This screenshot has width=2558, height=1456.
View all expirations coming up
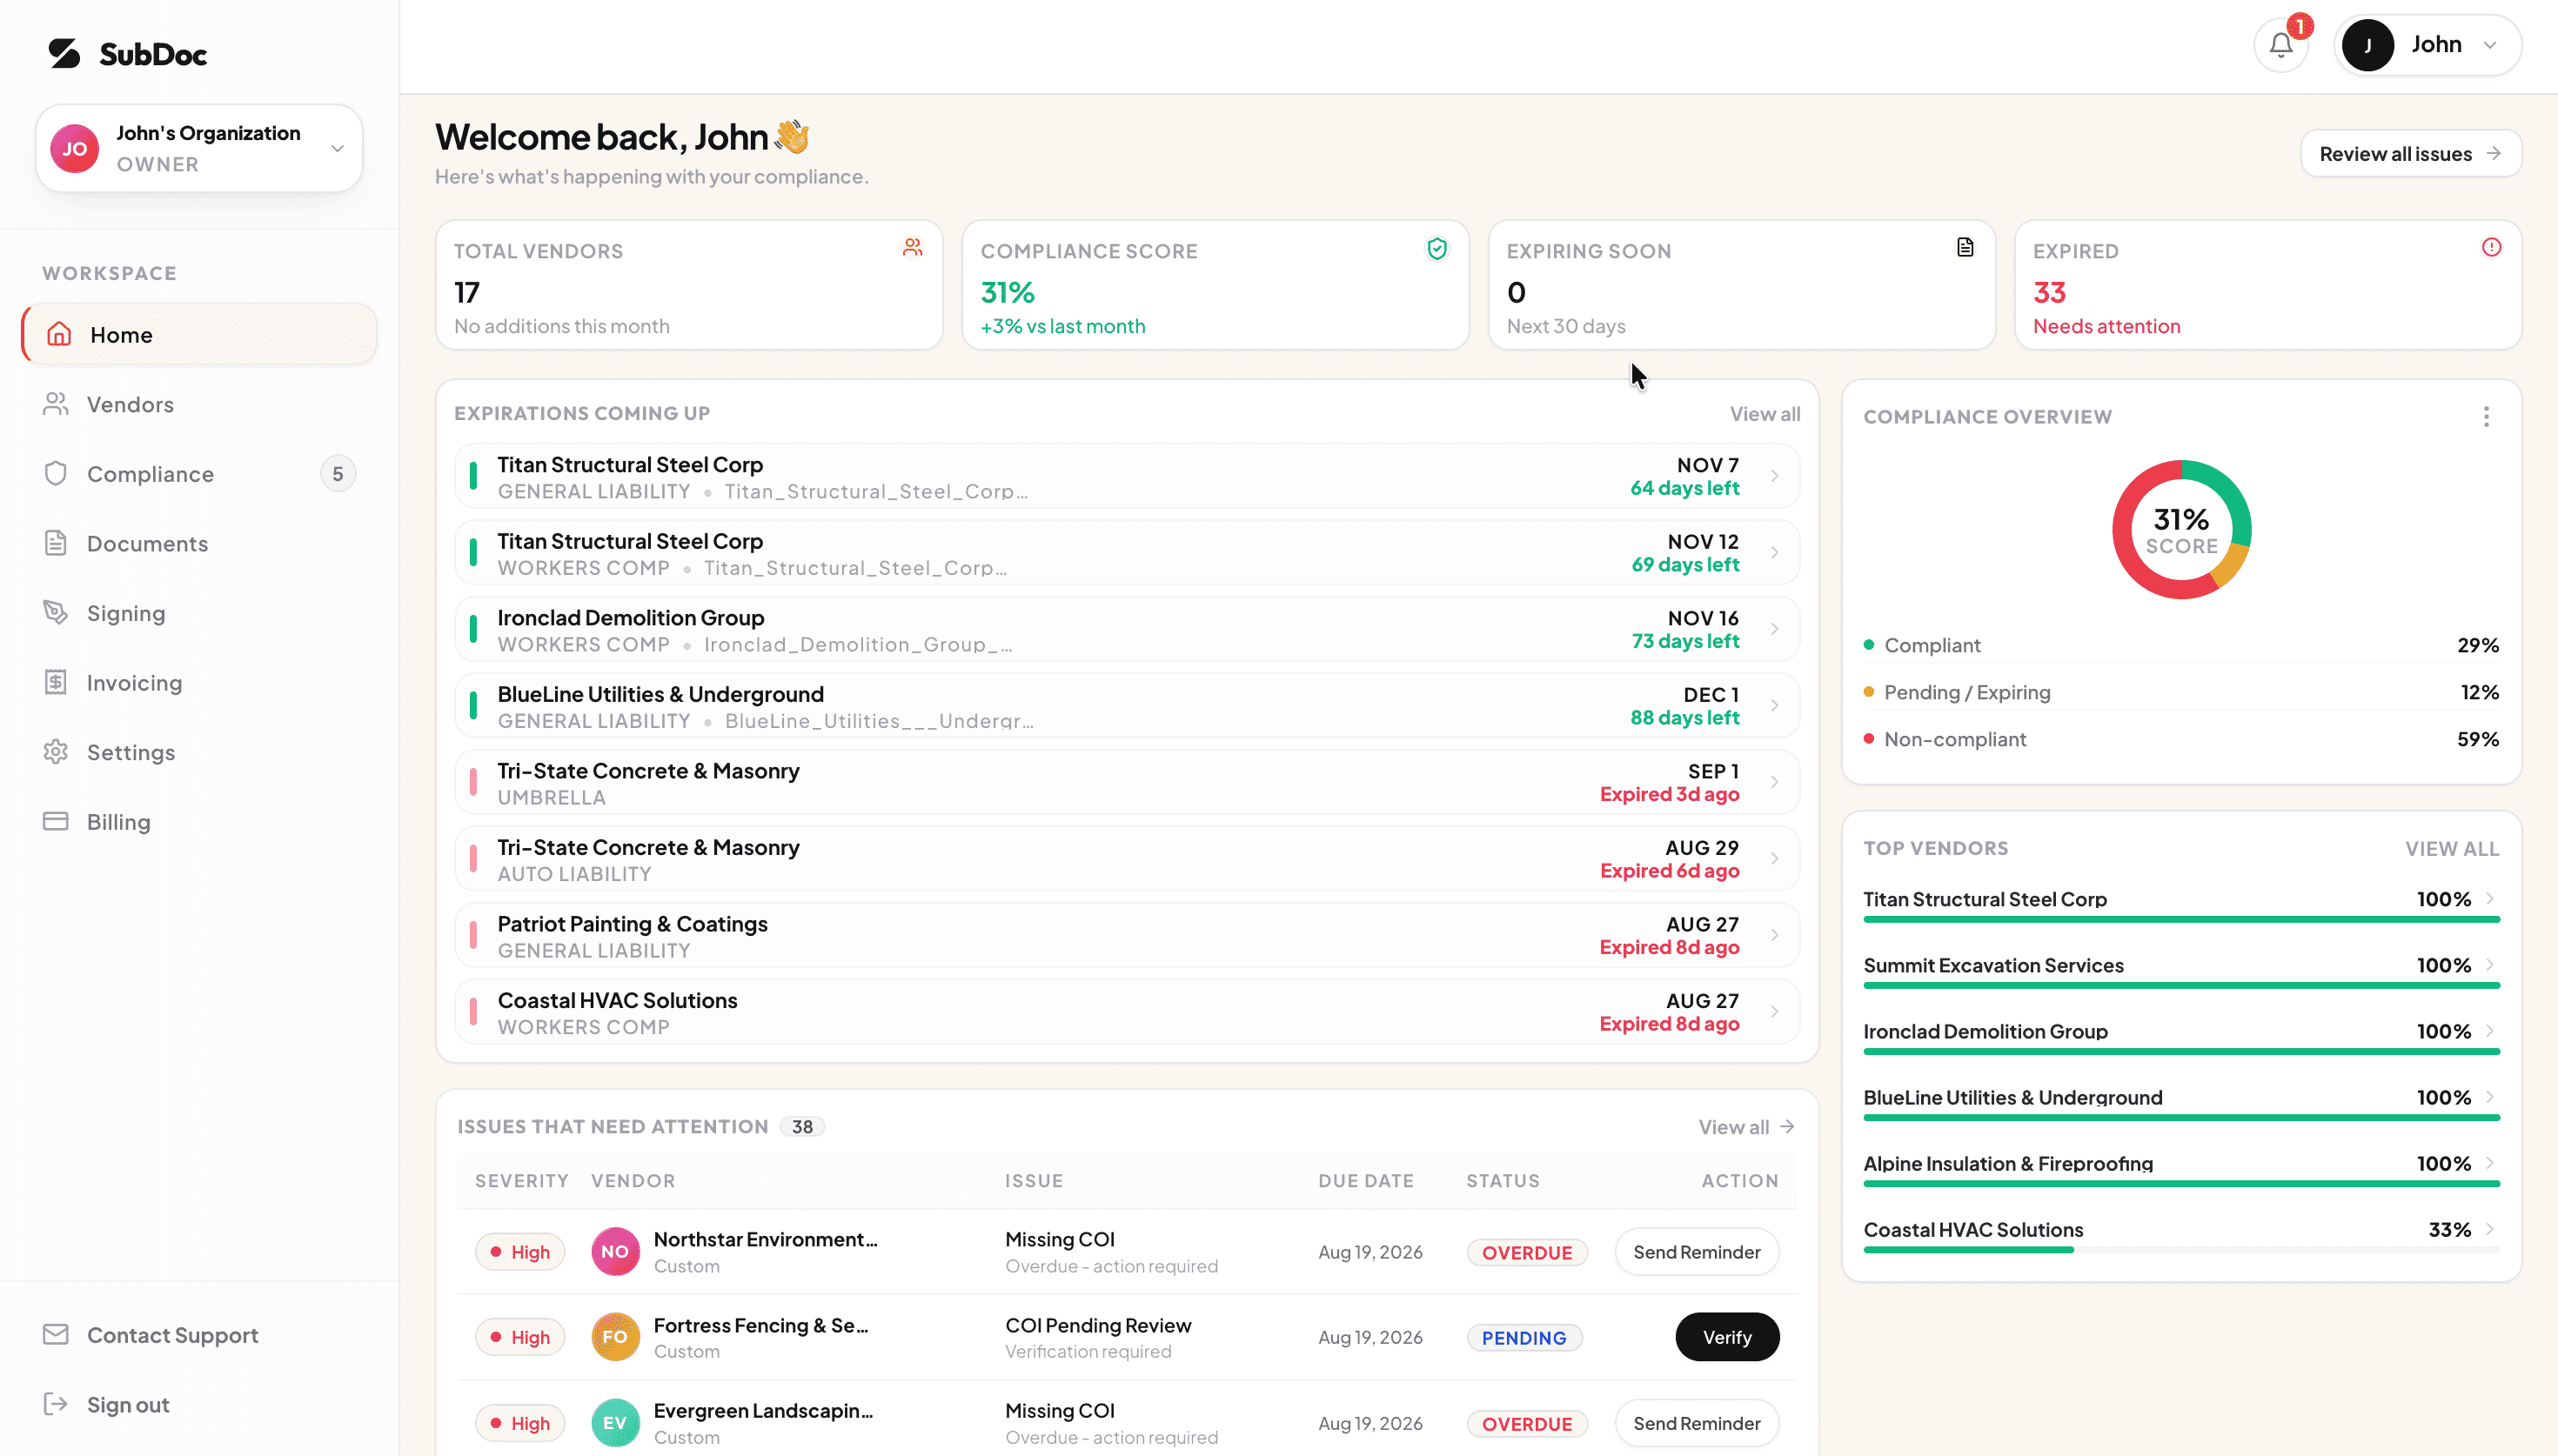pyautogui.click(x=1765, y=413)
